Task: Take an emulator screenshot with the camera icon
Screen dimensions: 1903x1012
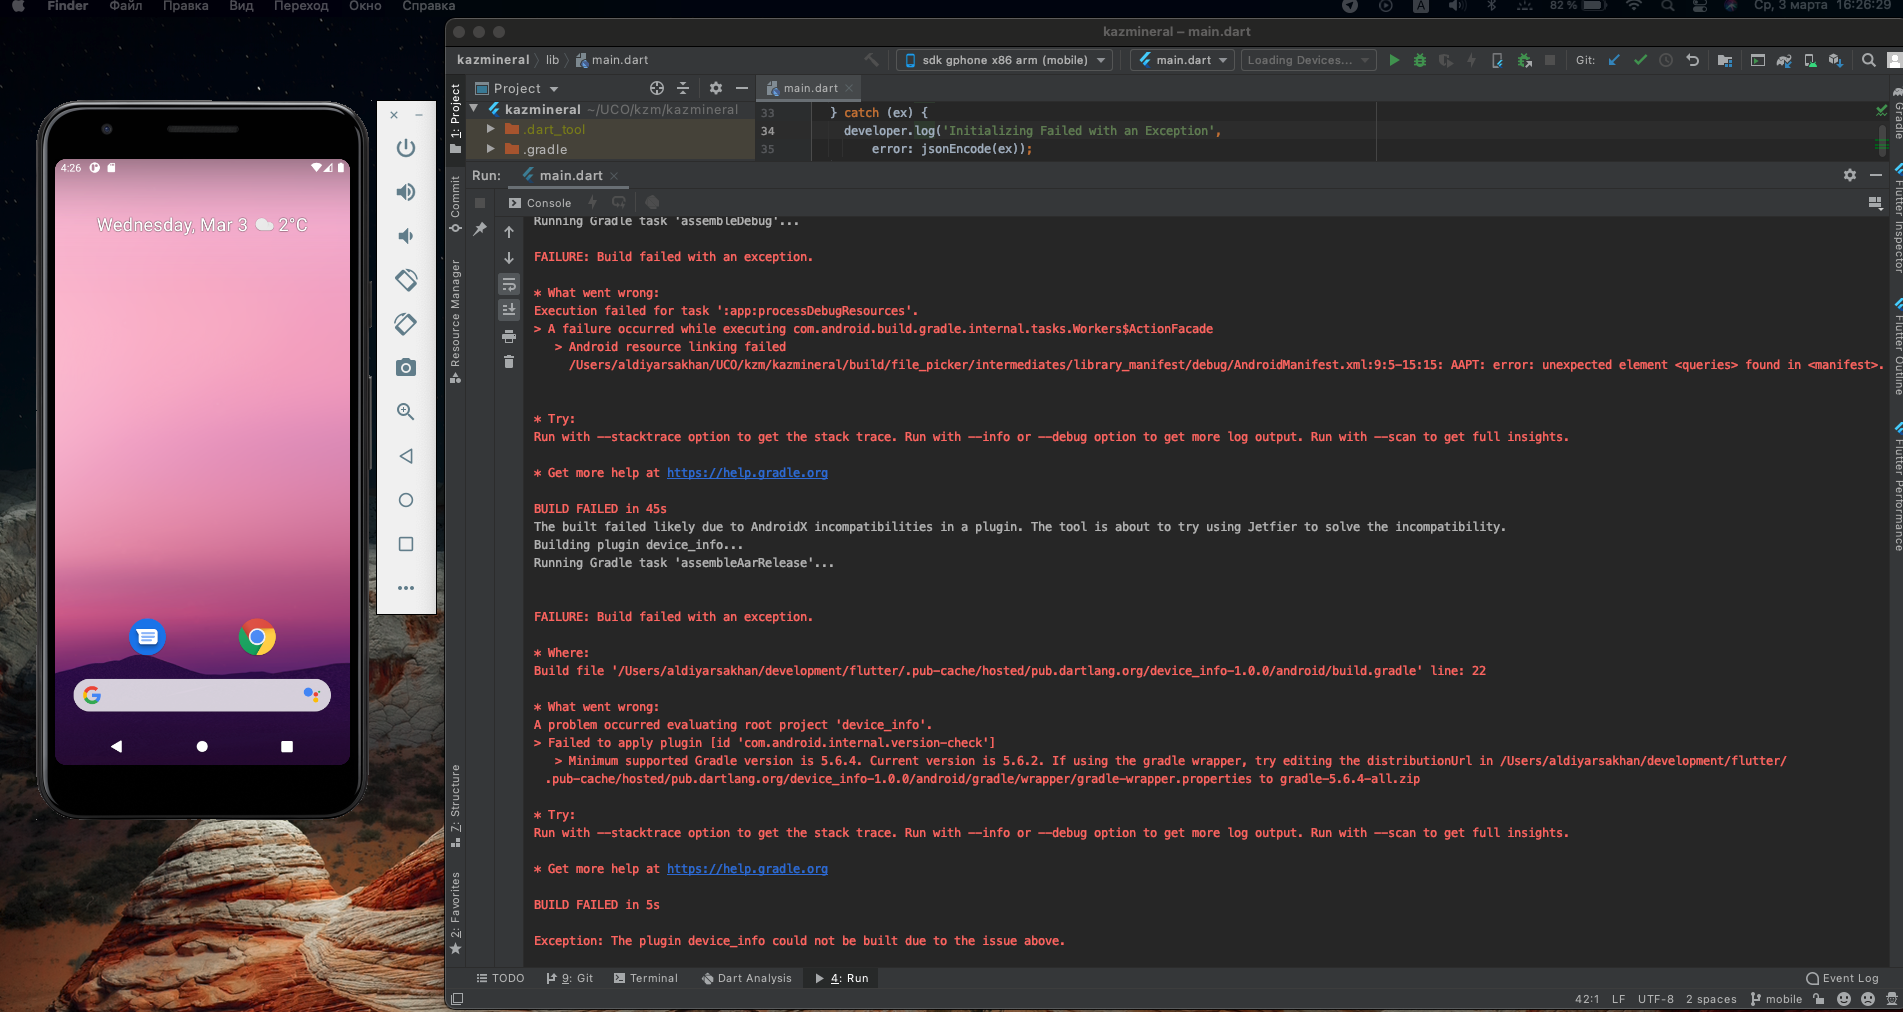Action: (x=406, y=368)
